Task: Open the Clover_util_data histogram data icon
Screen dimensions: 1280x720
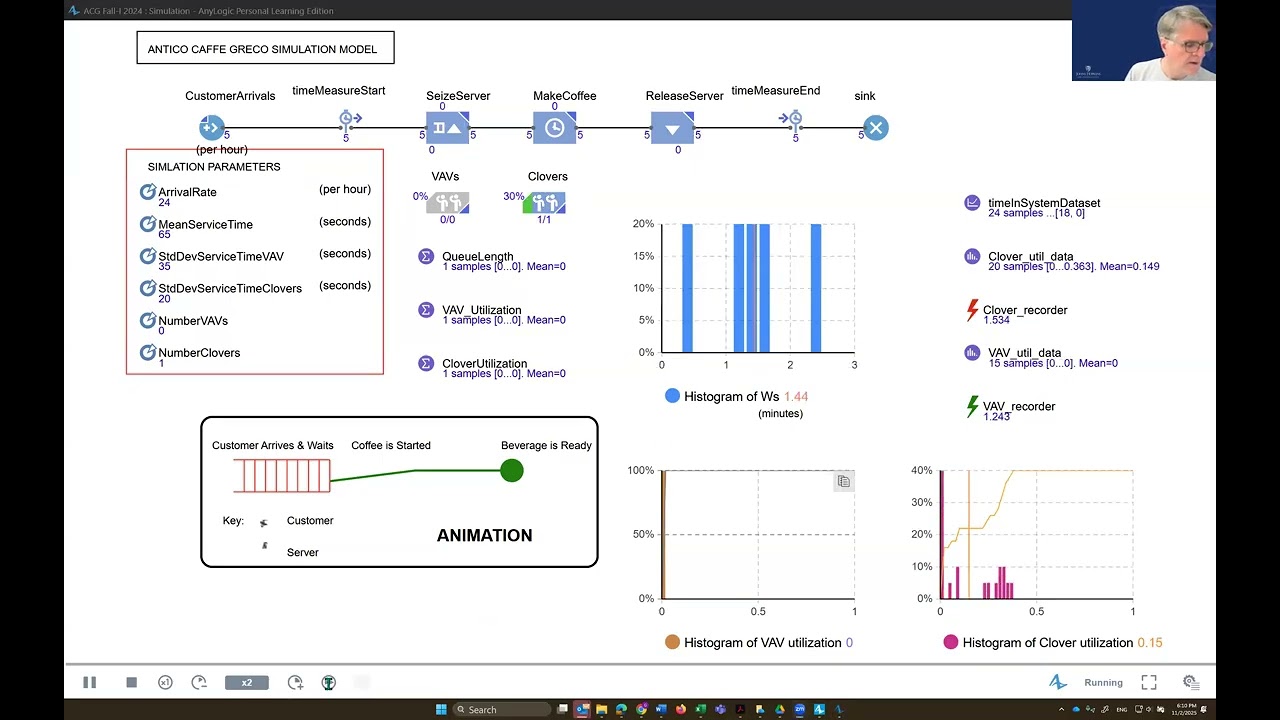Action: coord(972,256)
